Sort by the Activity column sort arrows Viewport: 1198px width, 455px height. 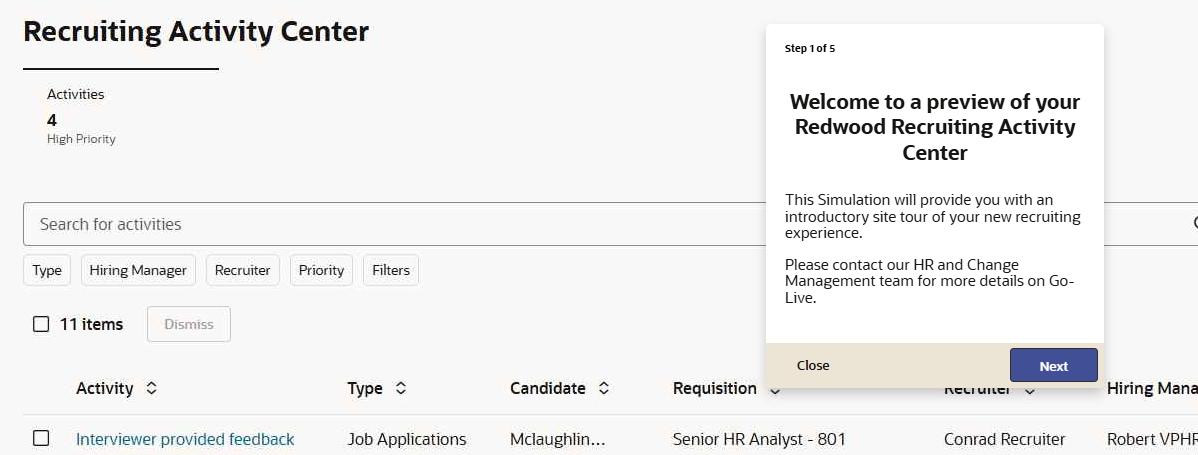[151, 389]
